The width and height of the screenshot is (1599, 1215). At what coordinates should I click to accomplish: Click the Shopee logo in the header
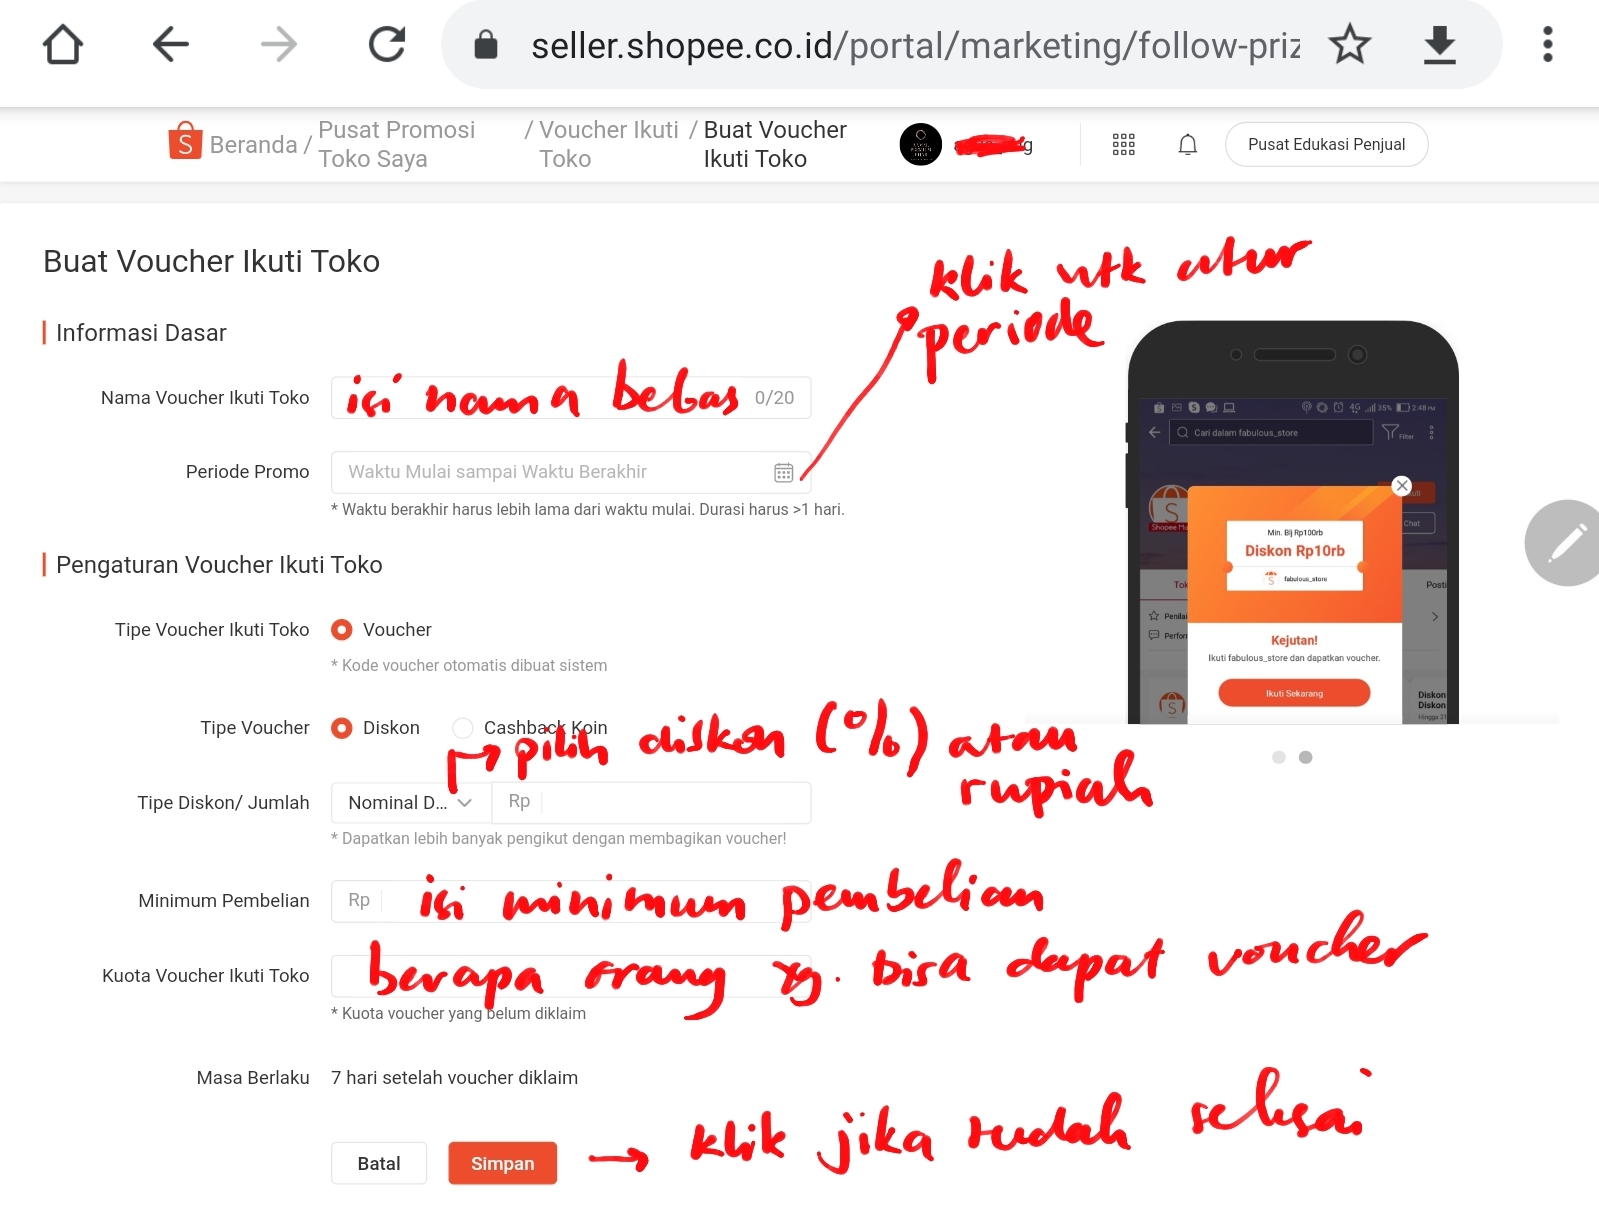(185, 142)
